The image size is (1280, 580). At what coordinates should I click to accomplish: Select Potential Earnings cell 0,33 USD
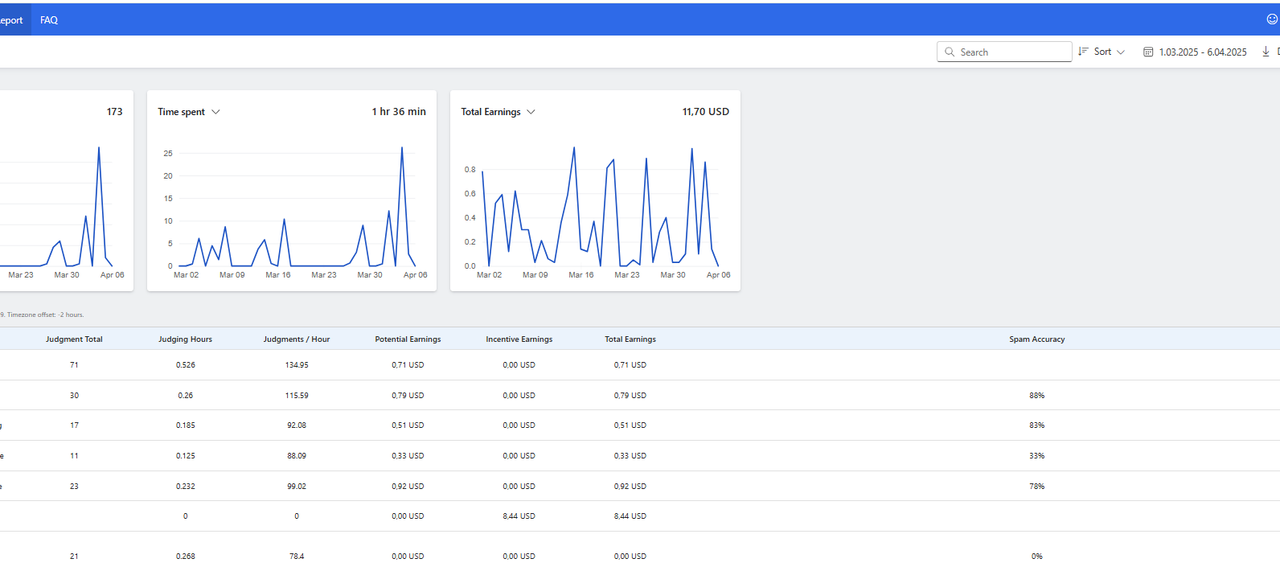click(x=408, y=456)
